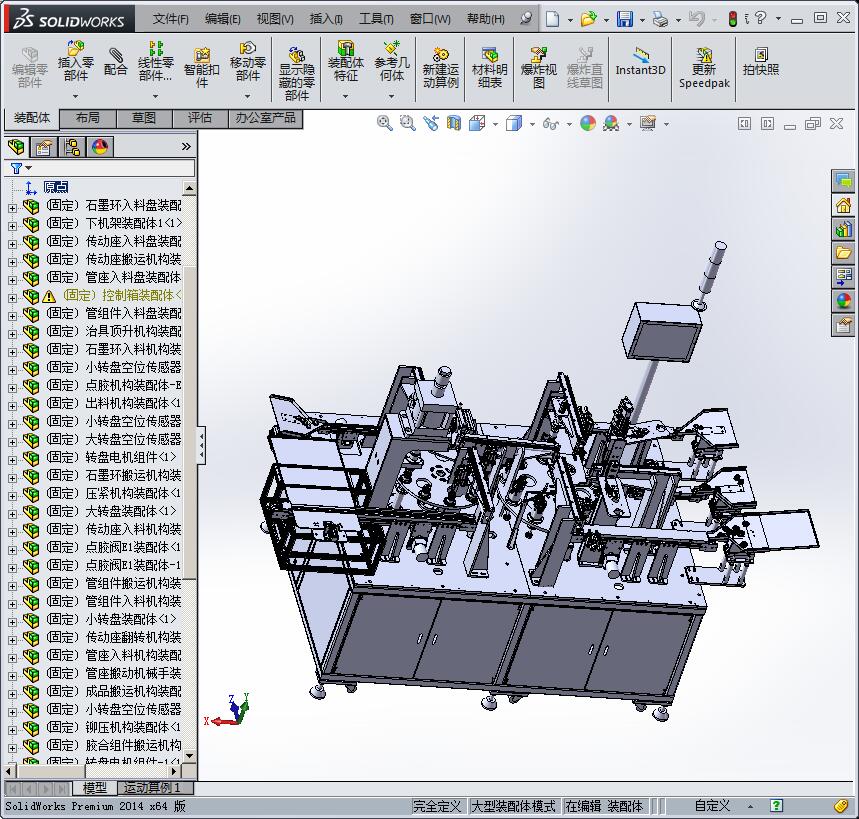Select 模型 bottom tab
The width and height of the screenshot is (859, 819).
point(95,788)
